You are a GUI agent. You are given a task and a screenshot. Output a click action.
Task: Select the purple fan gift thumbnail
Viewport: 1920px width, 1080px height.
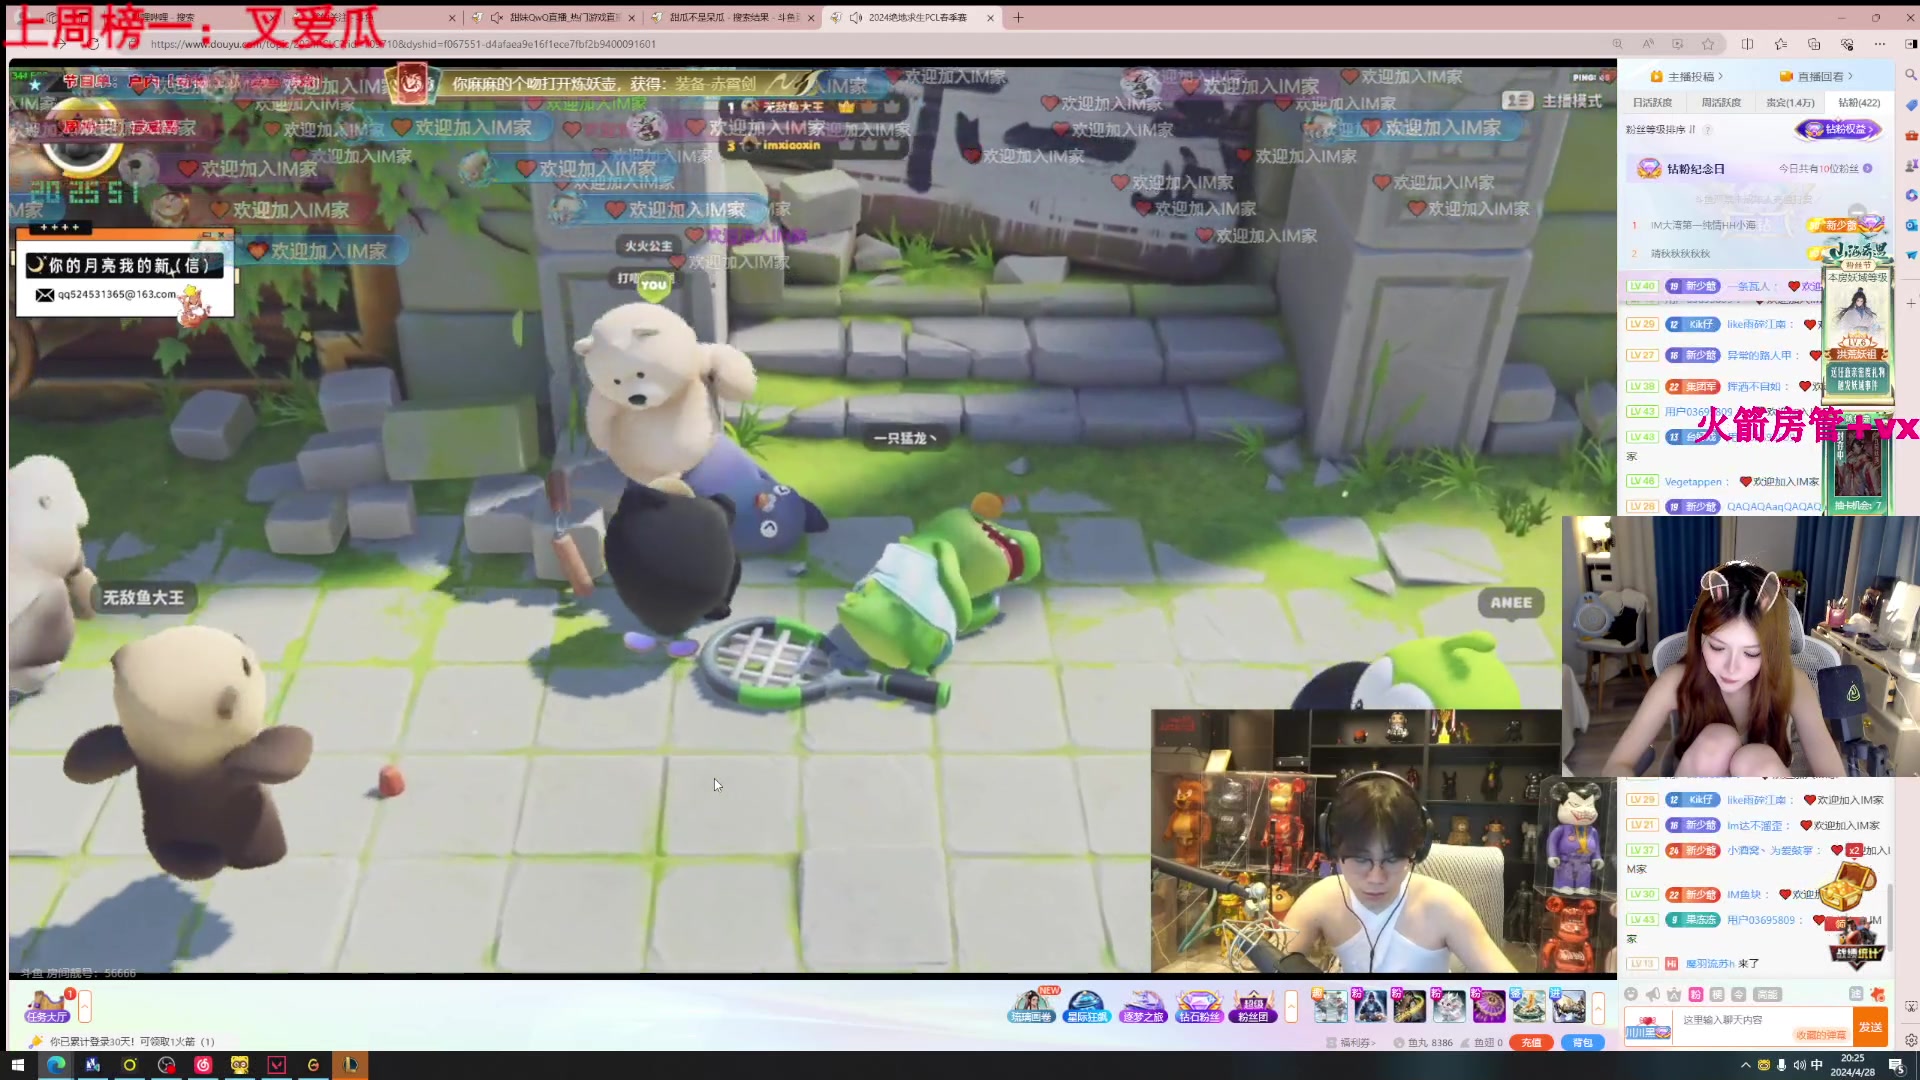(1488, 1006)
